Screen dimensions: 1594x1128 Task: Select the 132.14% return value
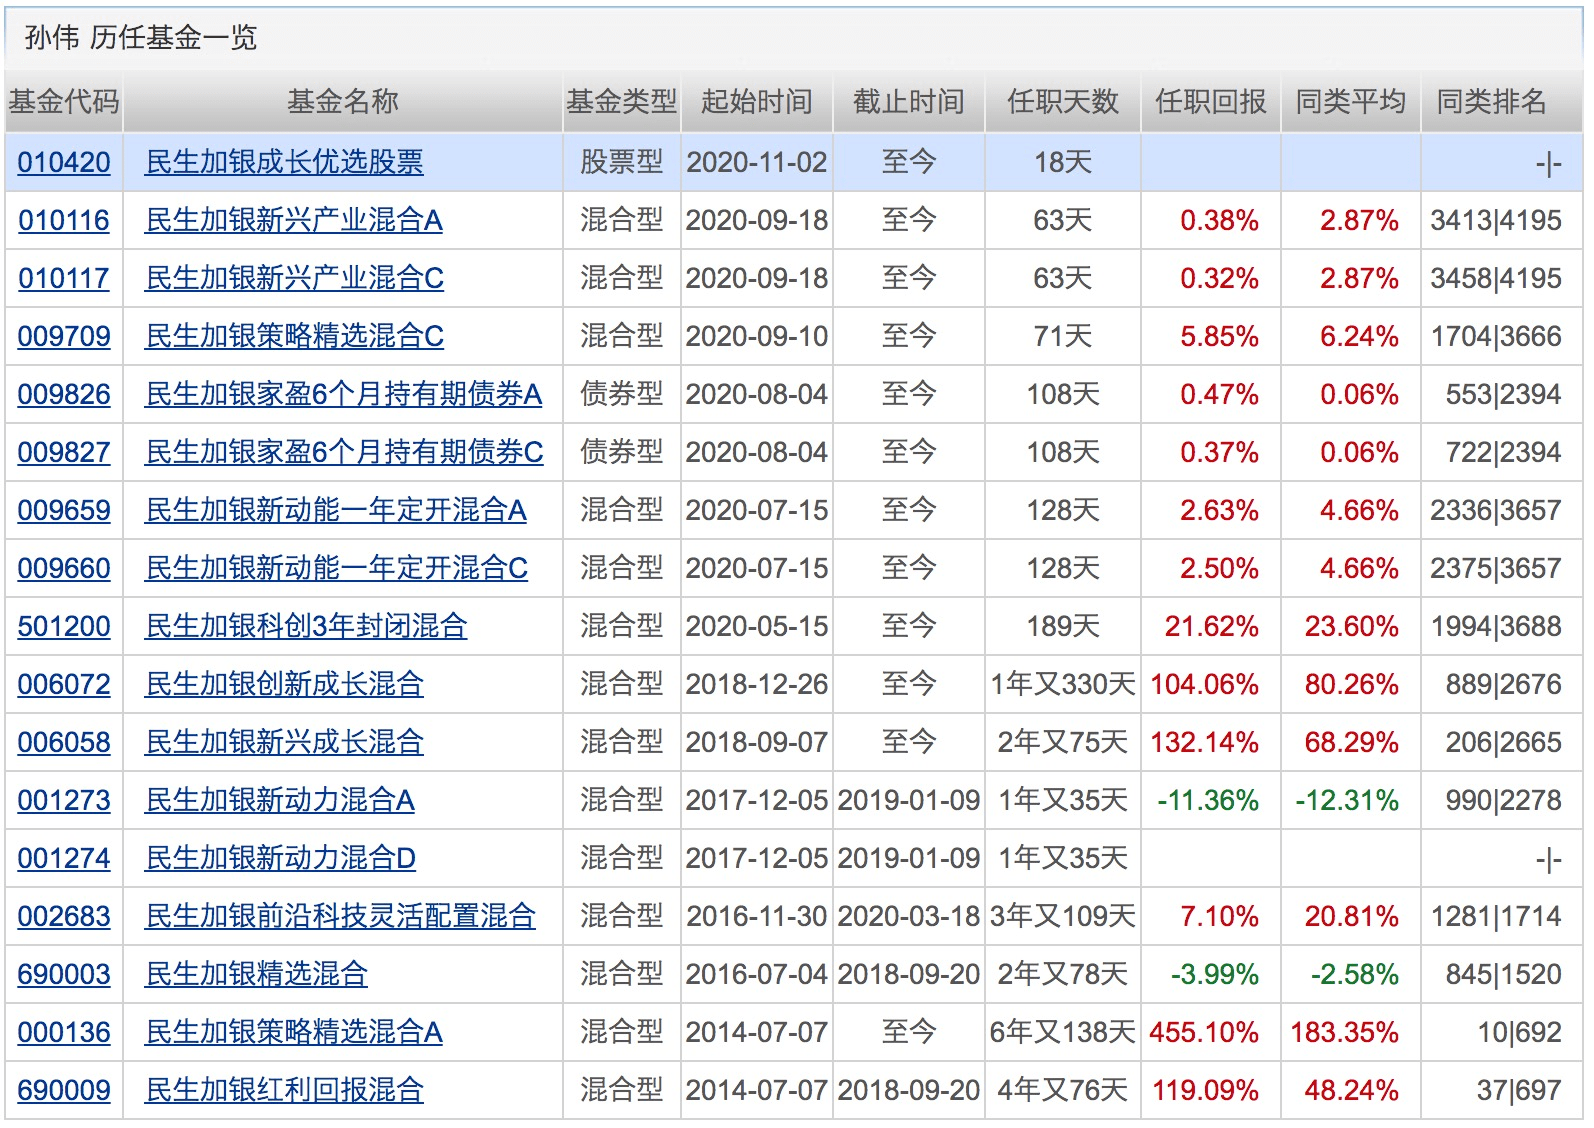click(x=1204, y=742)
